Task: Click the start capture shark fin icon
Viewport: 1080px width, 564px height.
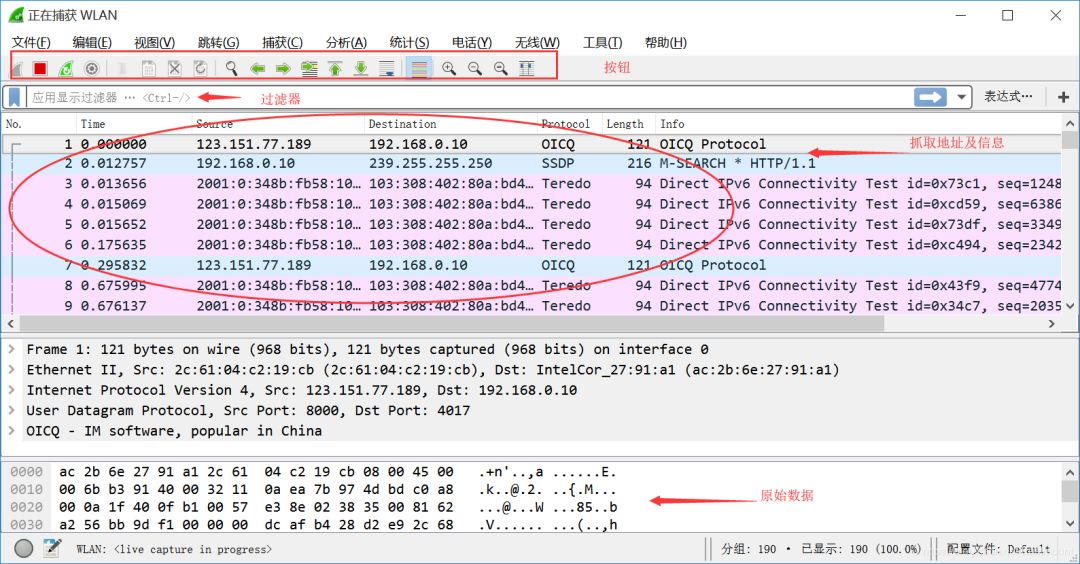Action: click(x=19, y=68)
